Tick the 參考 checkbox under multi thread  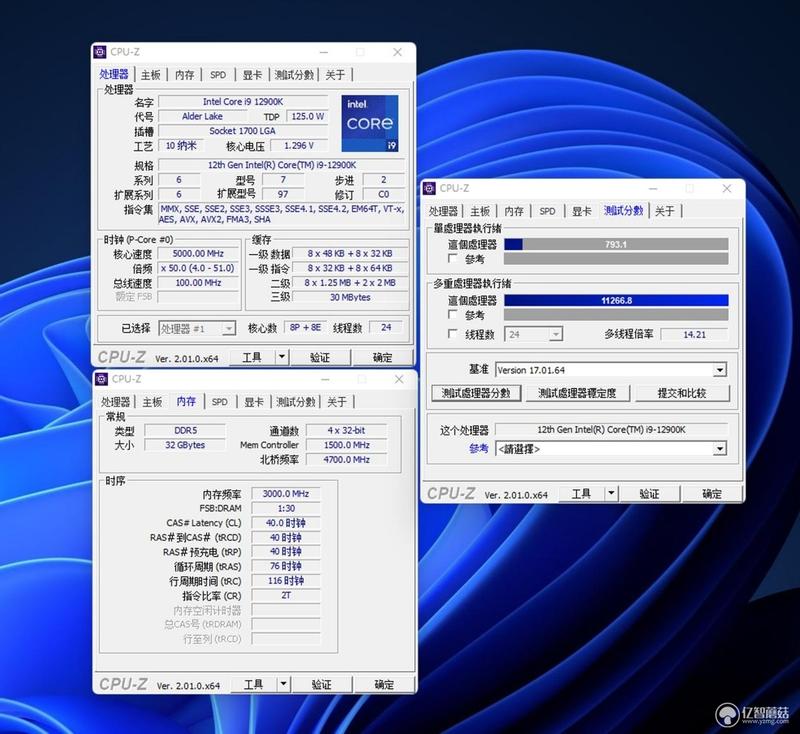click(452, 314)
